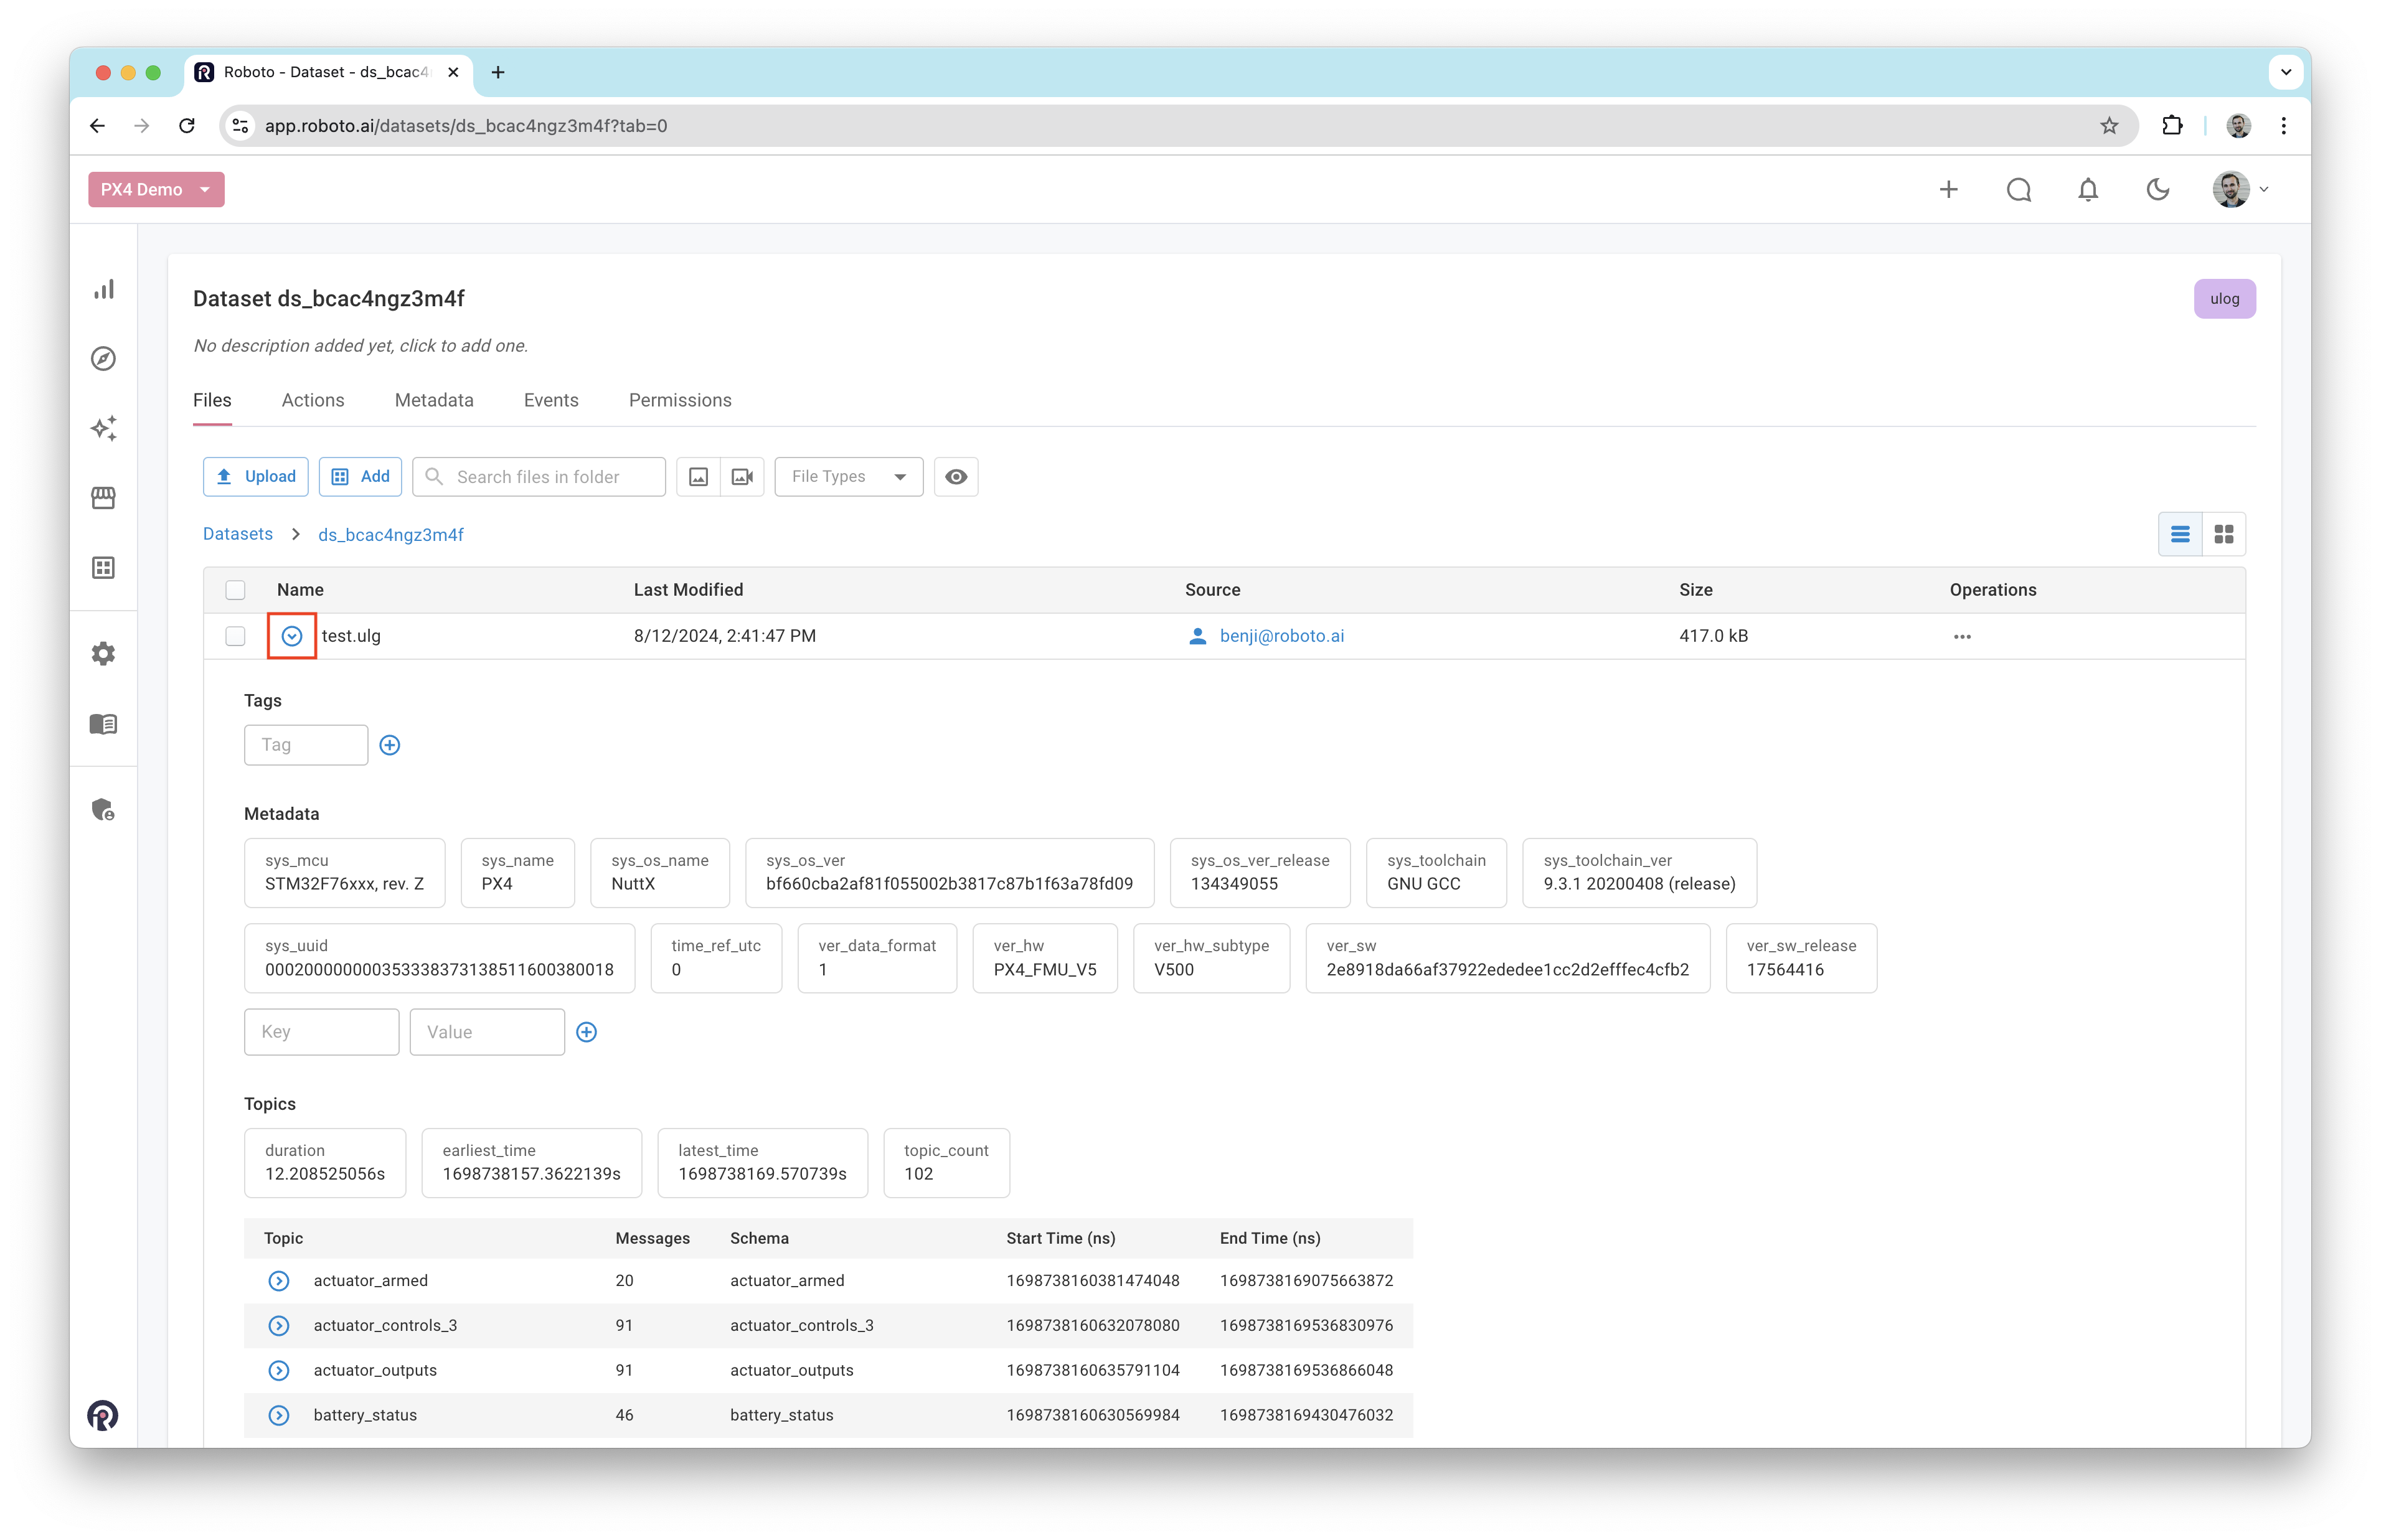The image size is (2381, 1540).
Task: Add tag with plus circle icon
Action: pos(390,745)
